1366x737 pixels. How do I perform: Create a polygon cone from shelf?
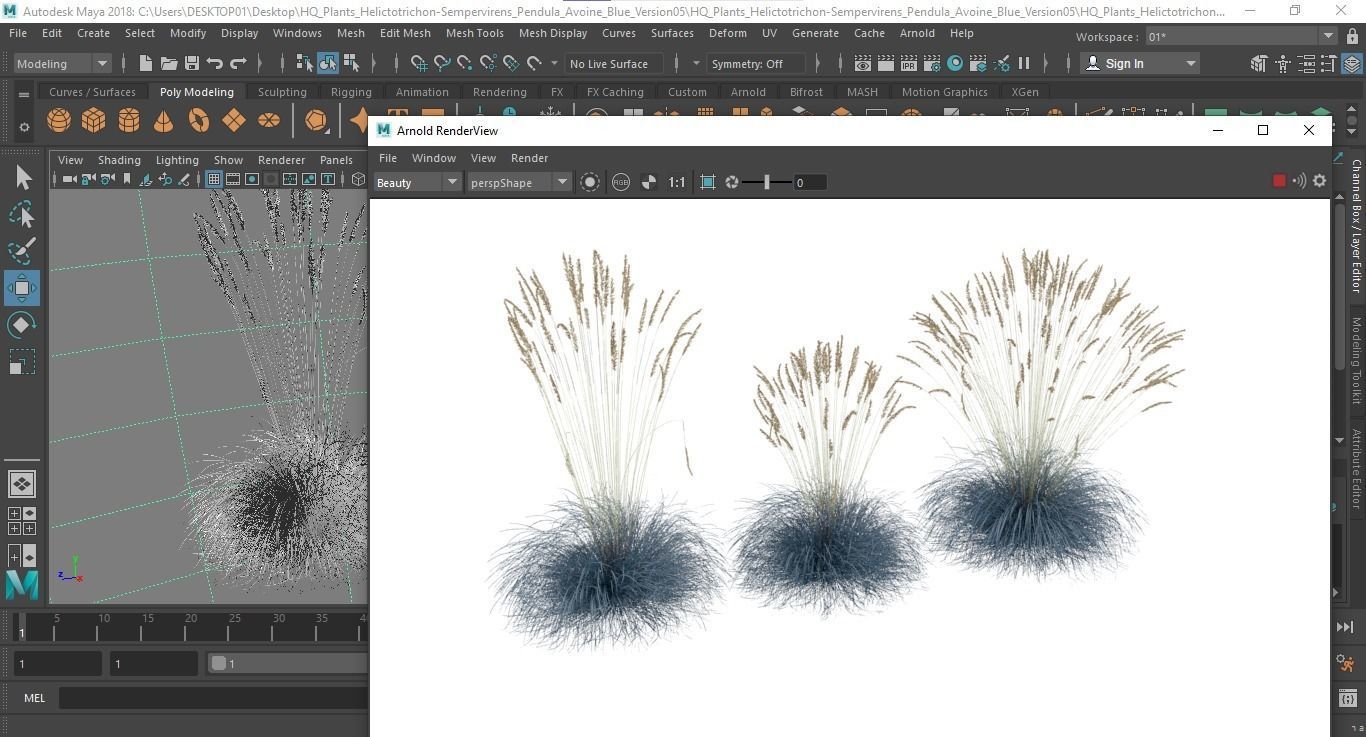tap(163, 121)
